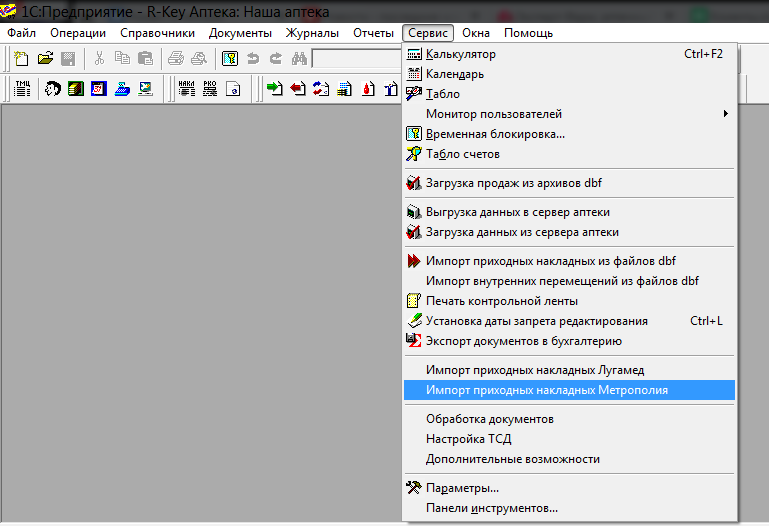Viewport: 769px width, 526px height.
Task: Open the Отчеты menu
Action: click(373, 33)
